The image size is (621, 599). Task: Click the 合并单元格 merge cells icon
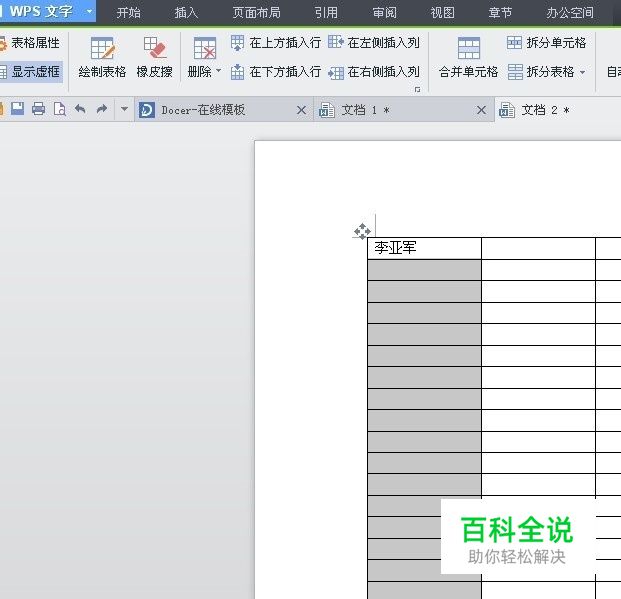click(469, 48)
